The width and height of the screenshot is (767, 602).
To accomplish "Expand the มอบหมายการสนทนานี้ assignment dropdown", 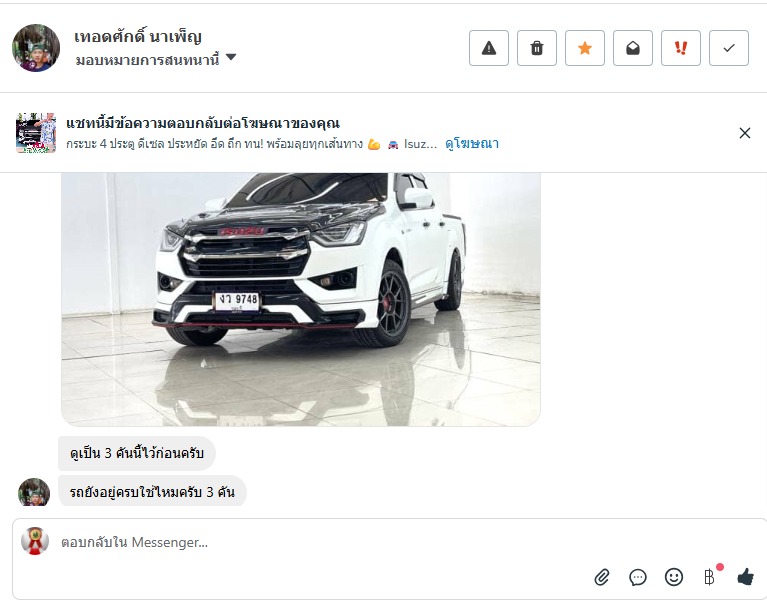I will click(156, 60).
